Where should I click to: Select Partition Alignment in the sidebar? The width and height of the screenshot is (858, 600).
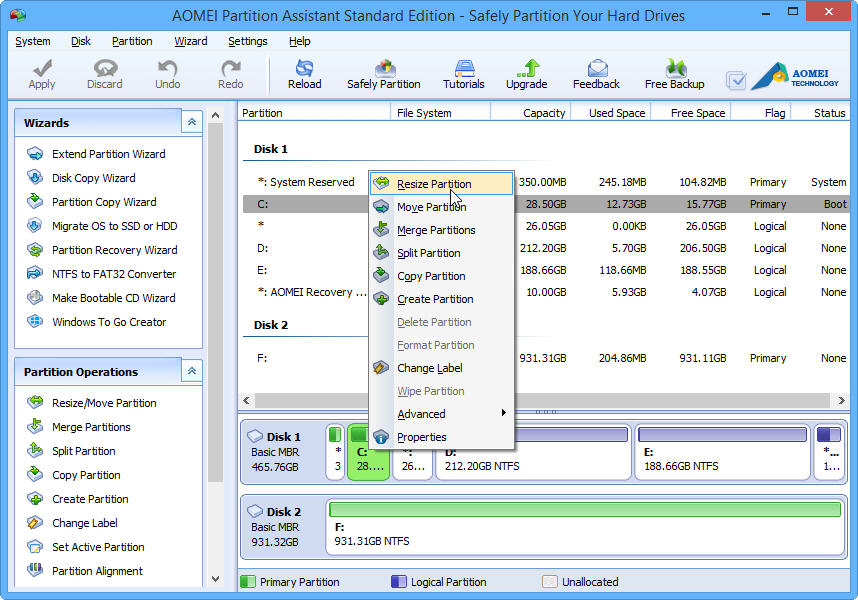click(97, 572)
